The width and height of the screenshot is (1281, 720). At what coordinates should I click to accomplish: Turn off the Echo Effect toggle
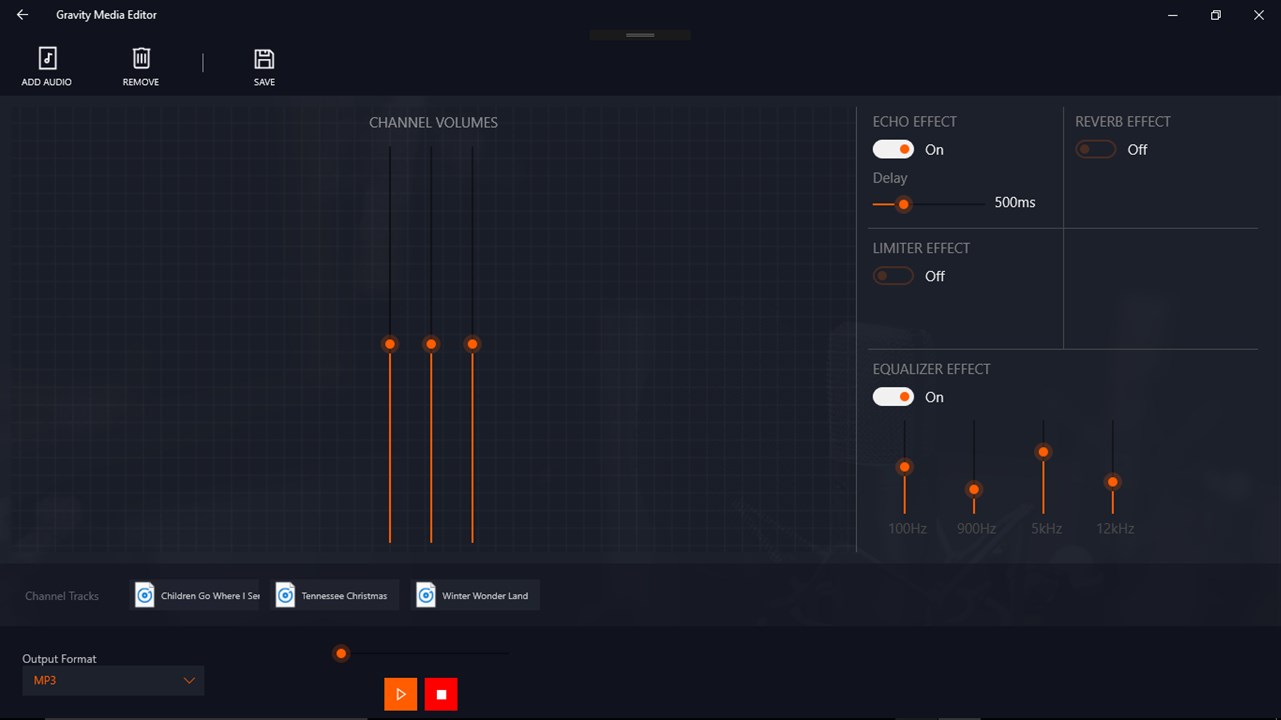coord(893,149)
